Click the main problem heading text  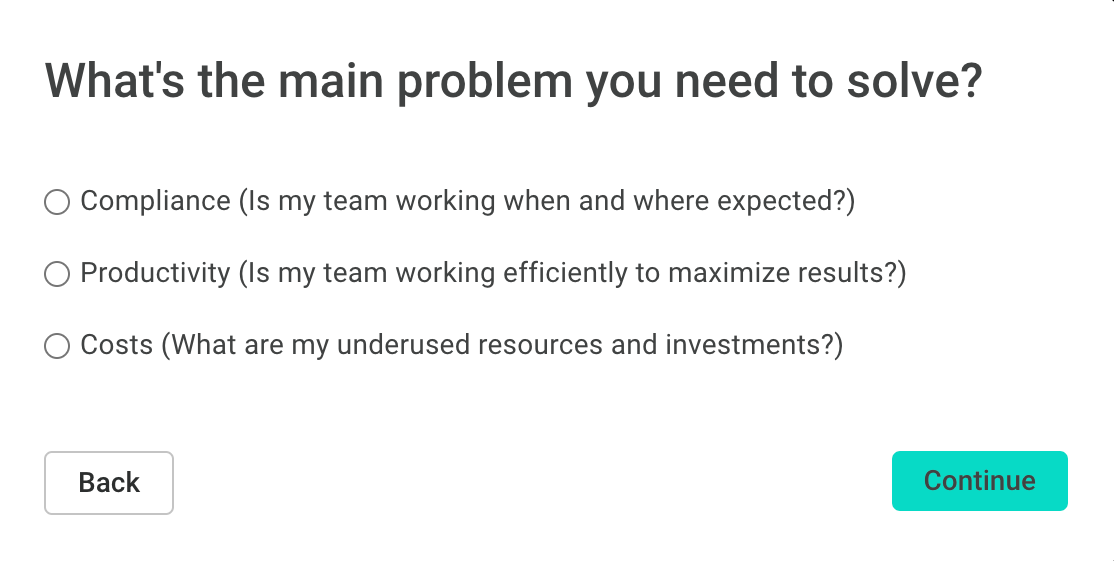[x=514, y=81]
